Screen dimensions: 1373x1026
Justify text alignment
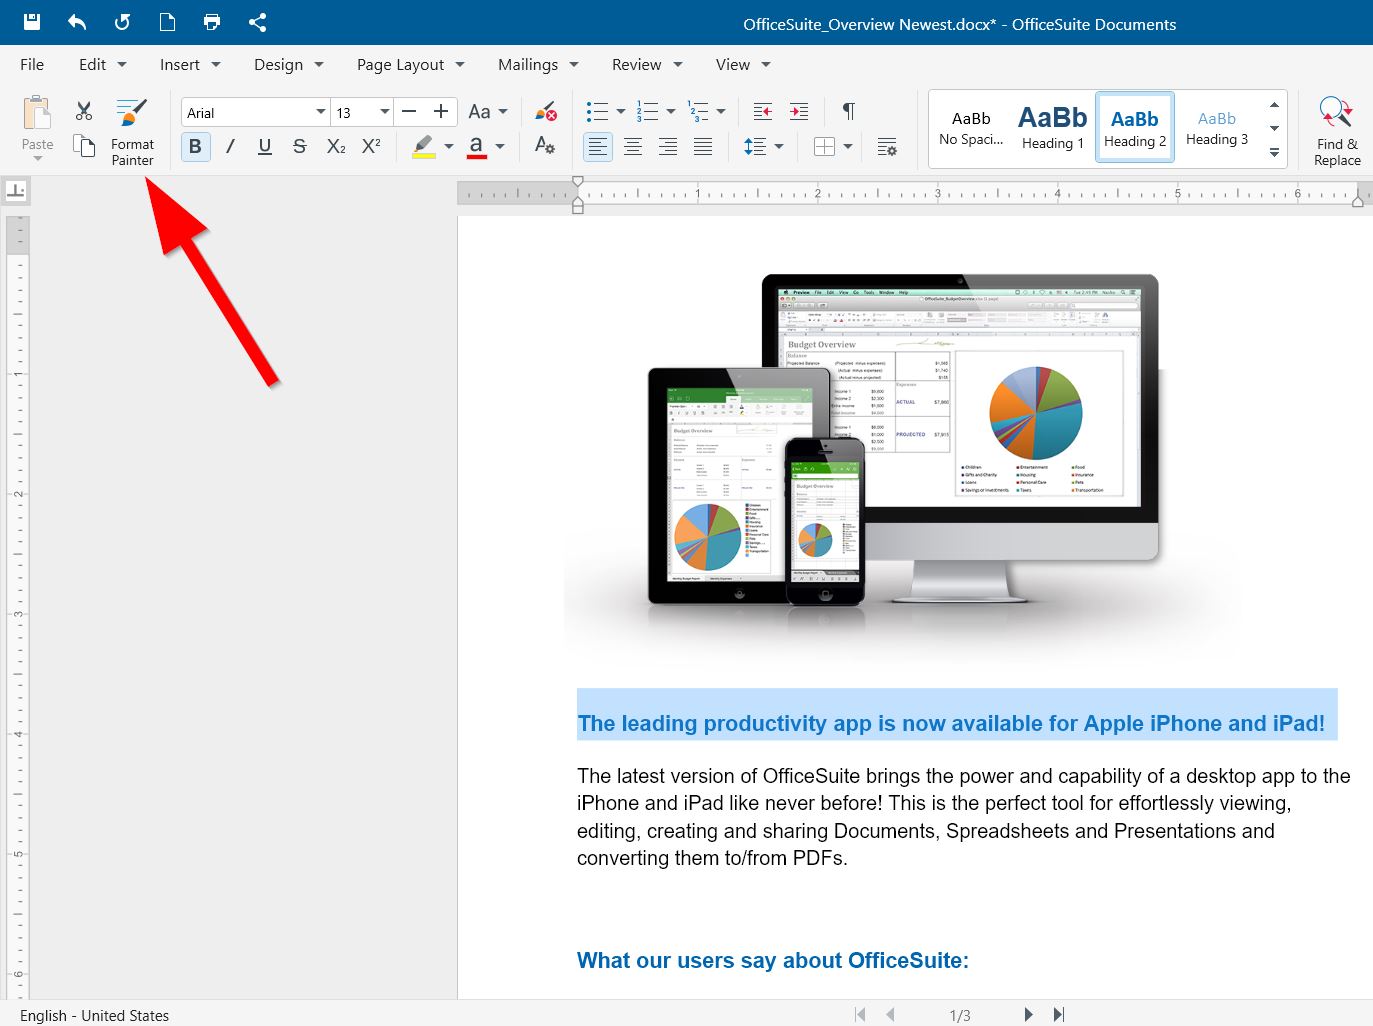click(x=703, y=147)
